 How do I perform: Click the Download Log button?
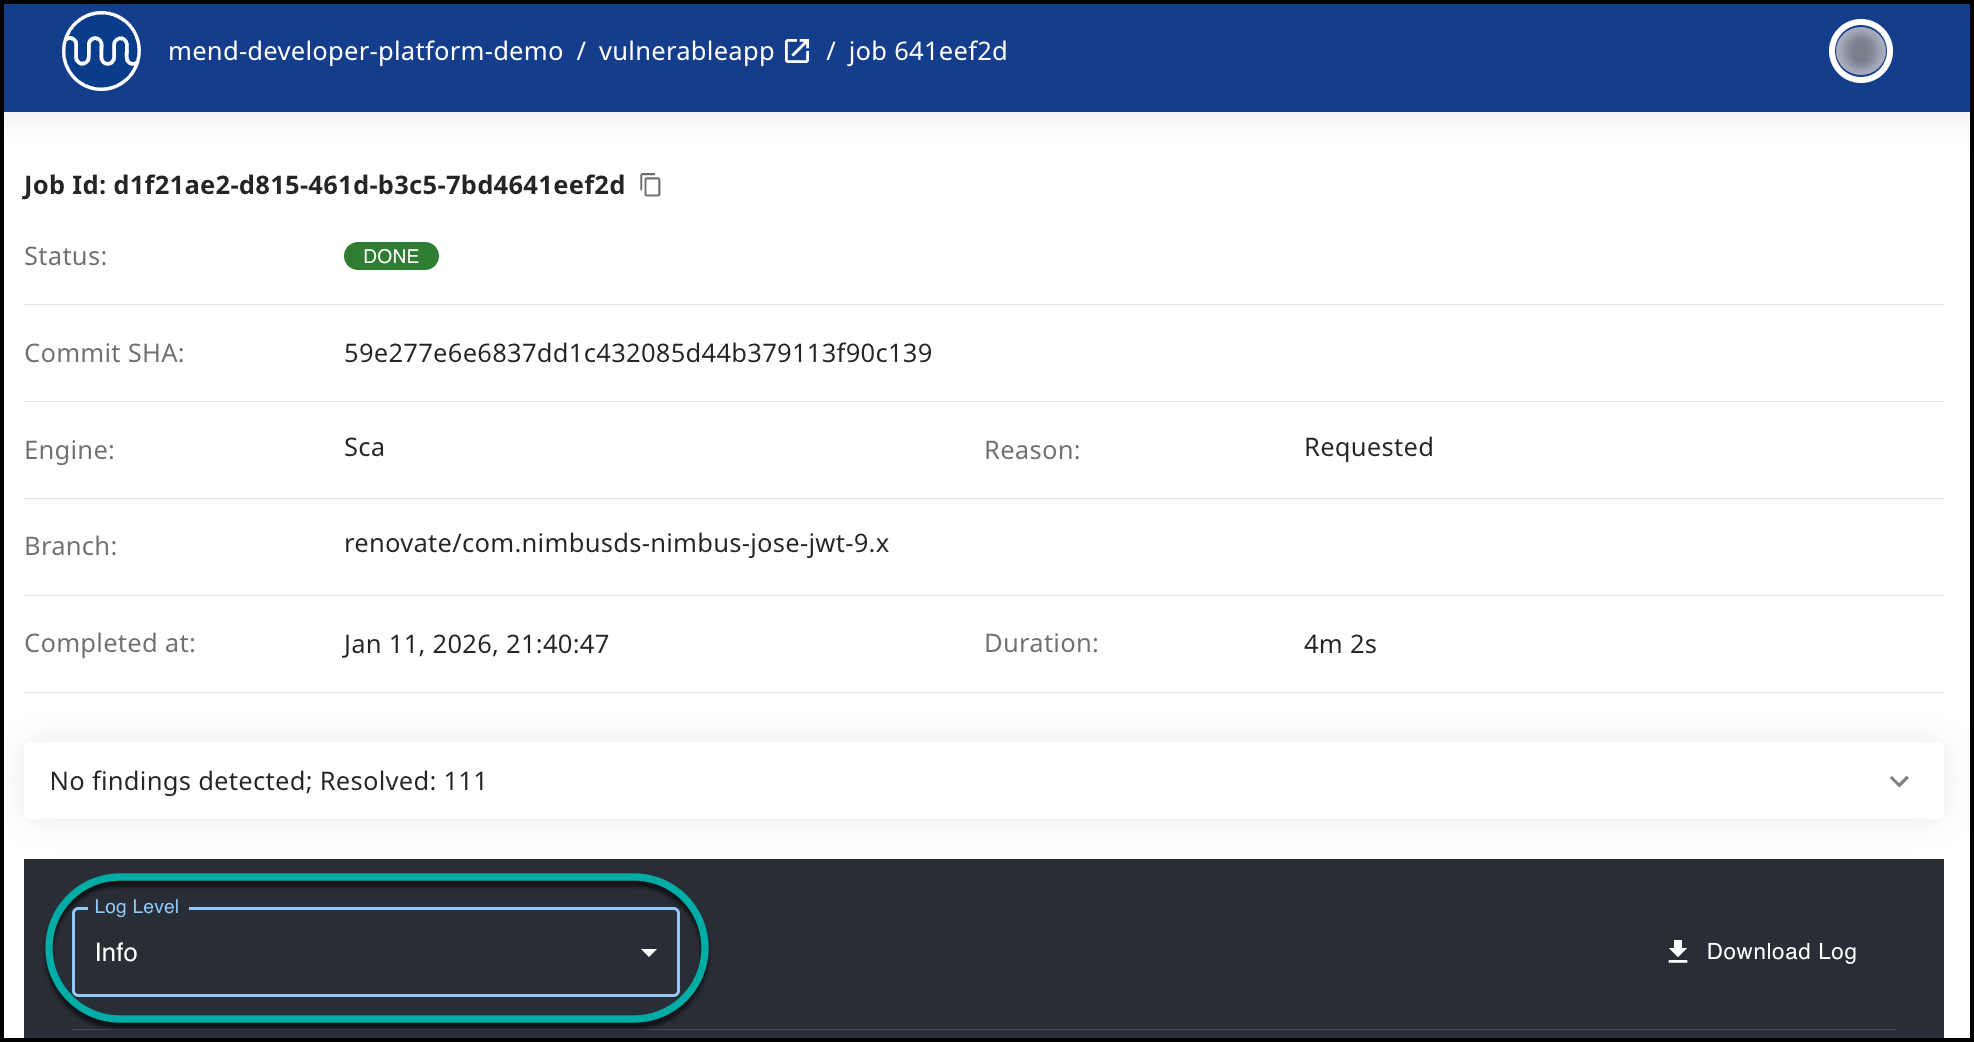point(1762,951)
